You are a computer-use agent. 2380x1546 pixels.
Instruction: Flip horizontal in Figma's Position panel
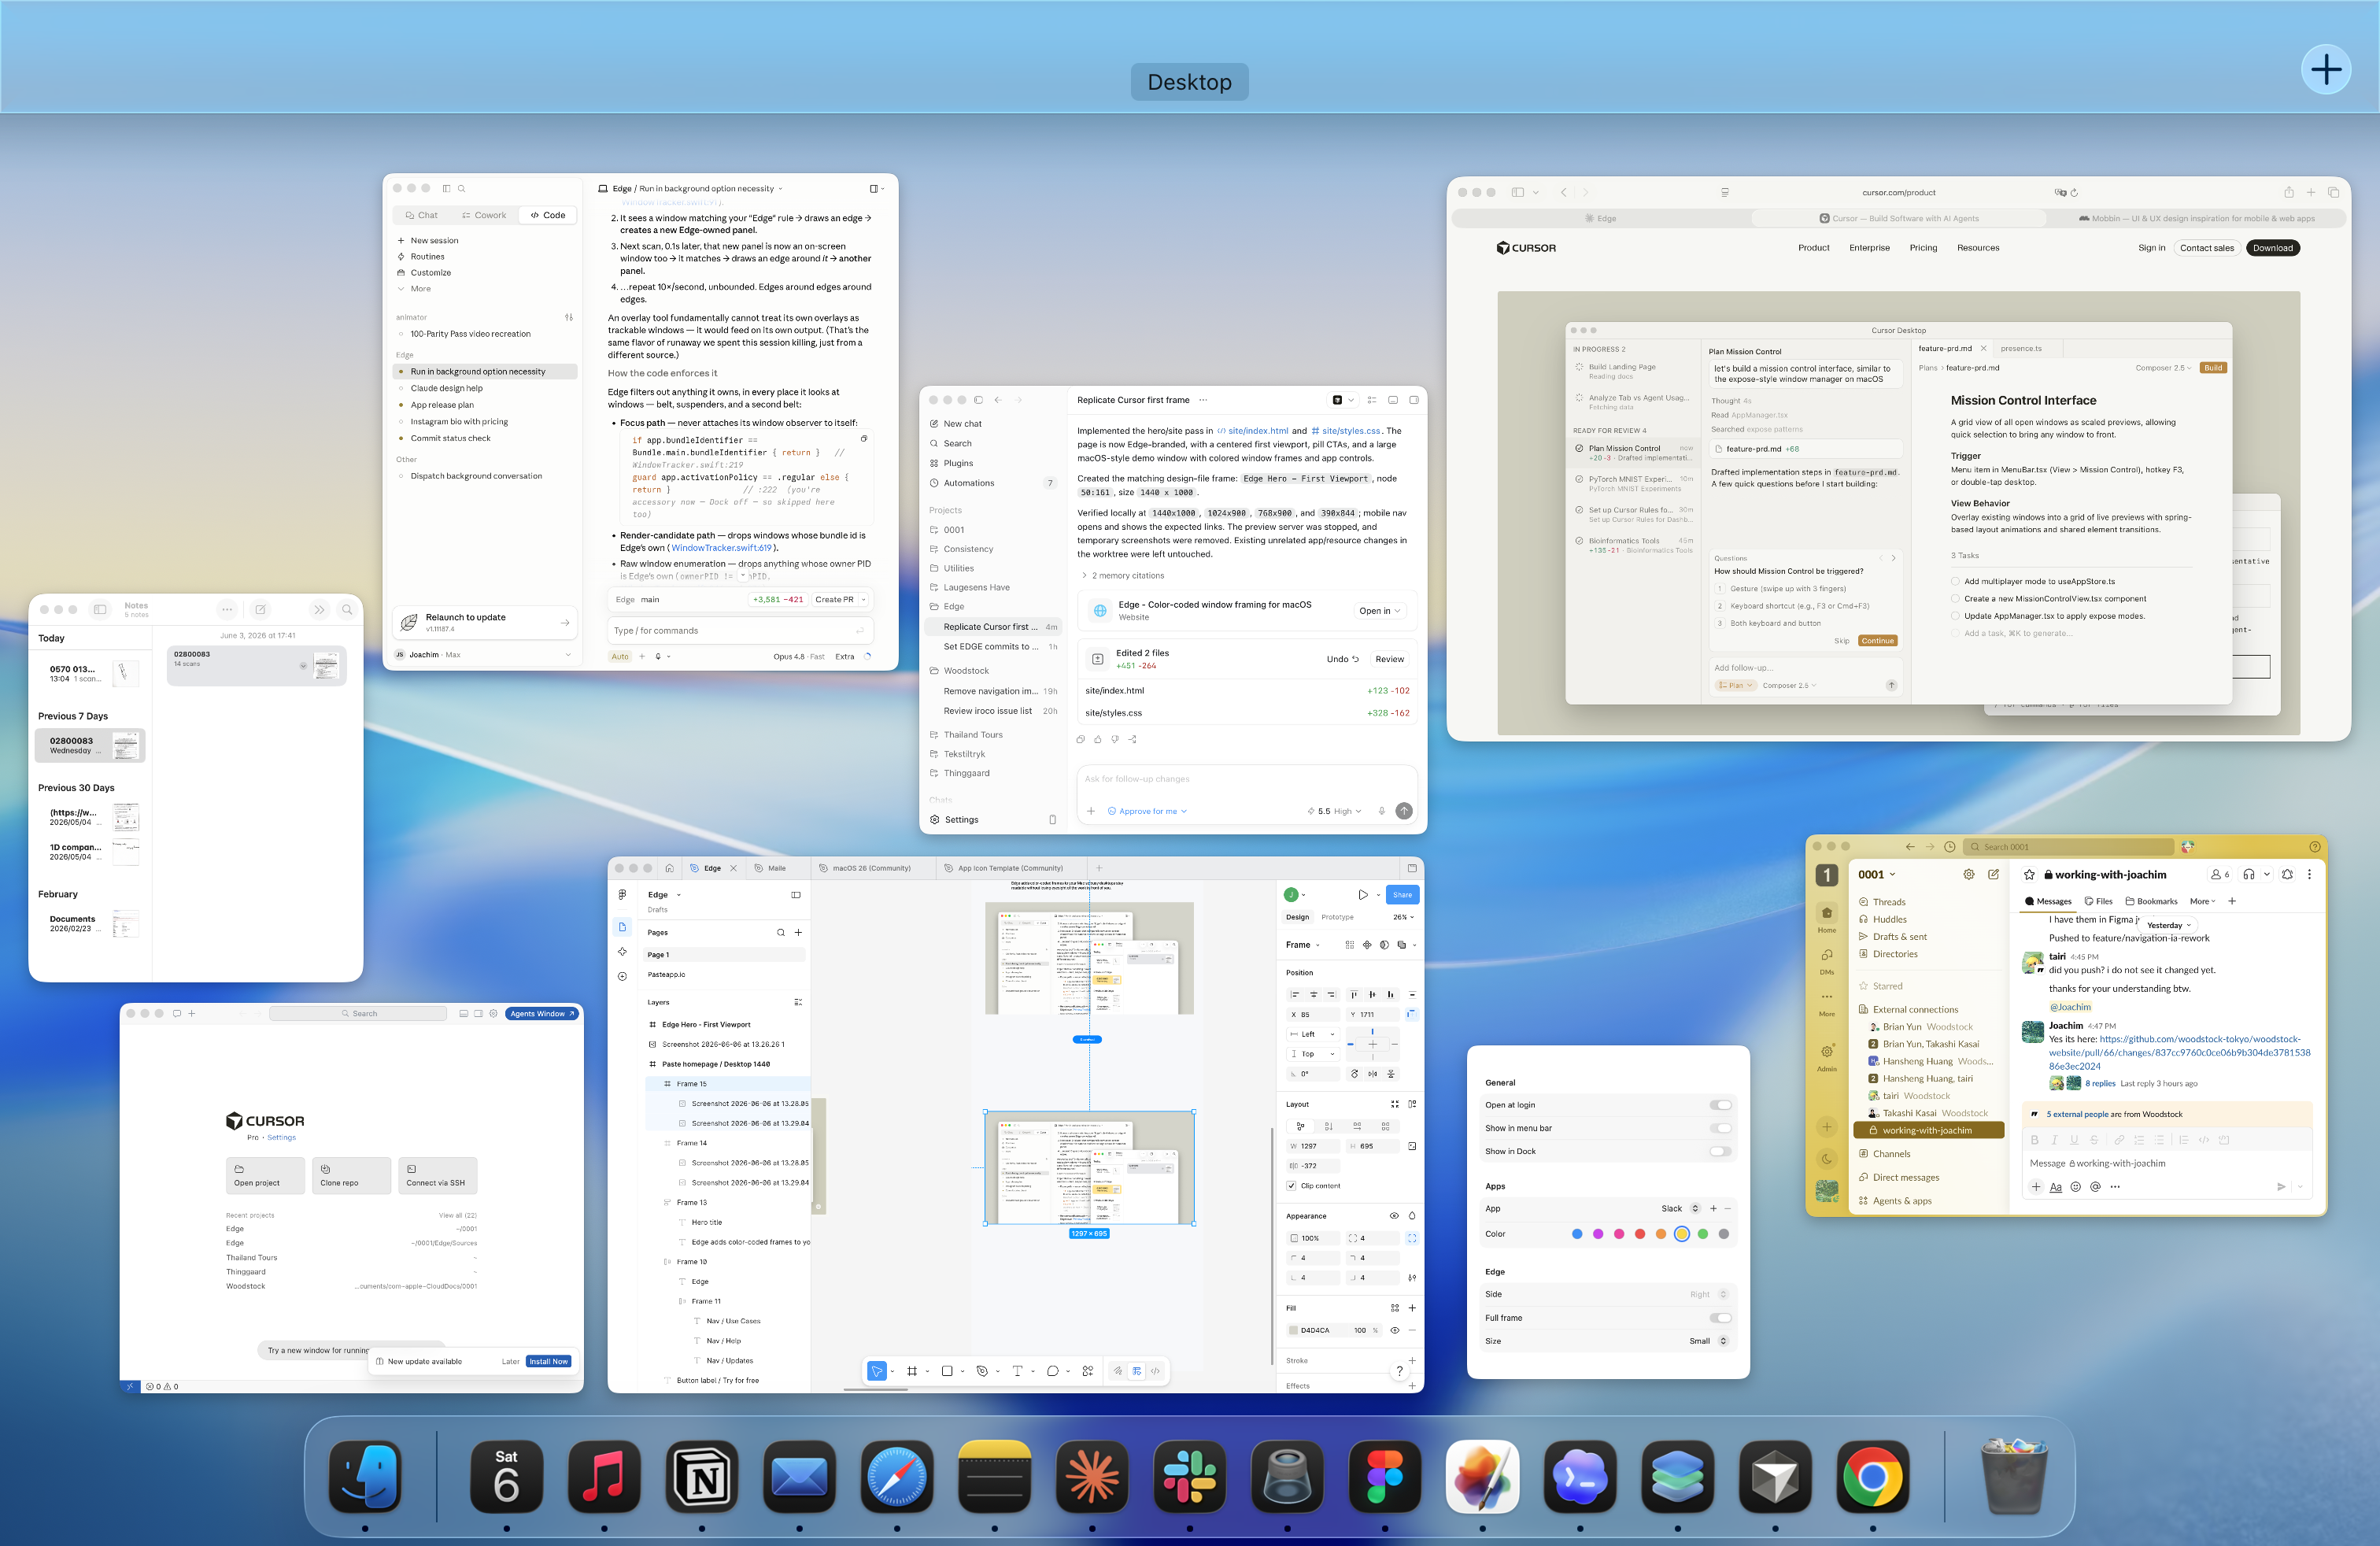coord(1373,1074)
